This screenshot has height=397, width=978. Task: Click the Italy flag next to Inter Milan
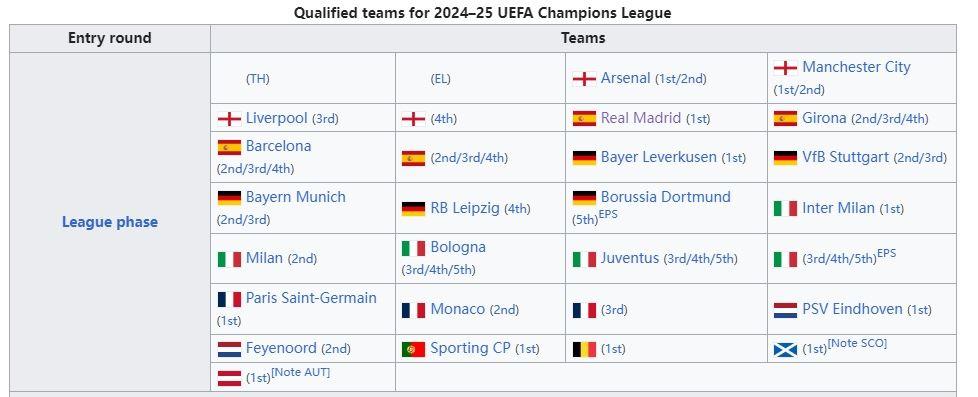785,208
